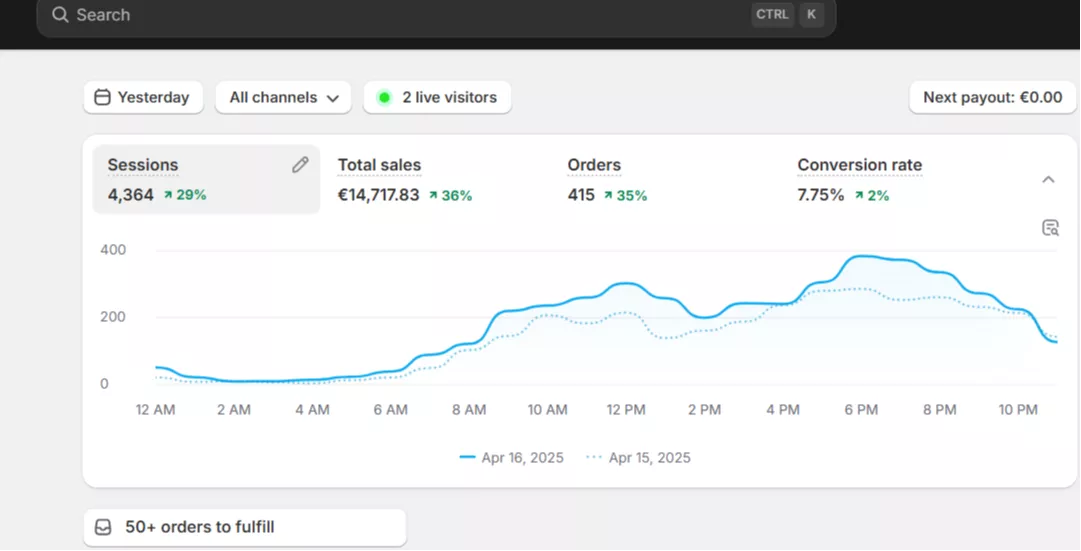Open Next payout €0.00 button

(x=992, y=98)
